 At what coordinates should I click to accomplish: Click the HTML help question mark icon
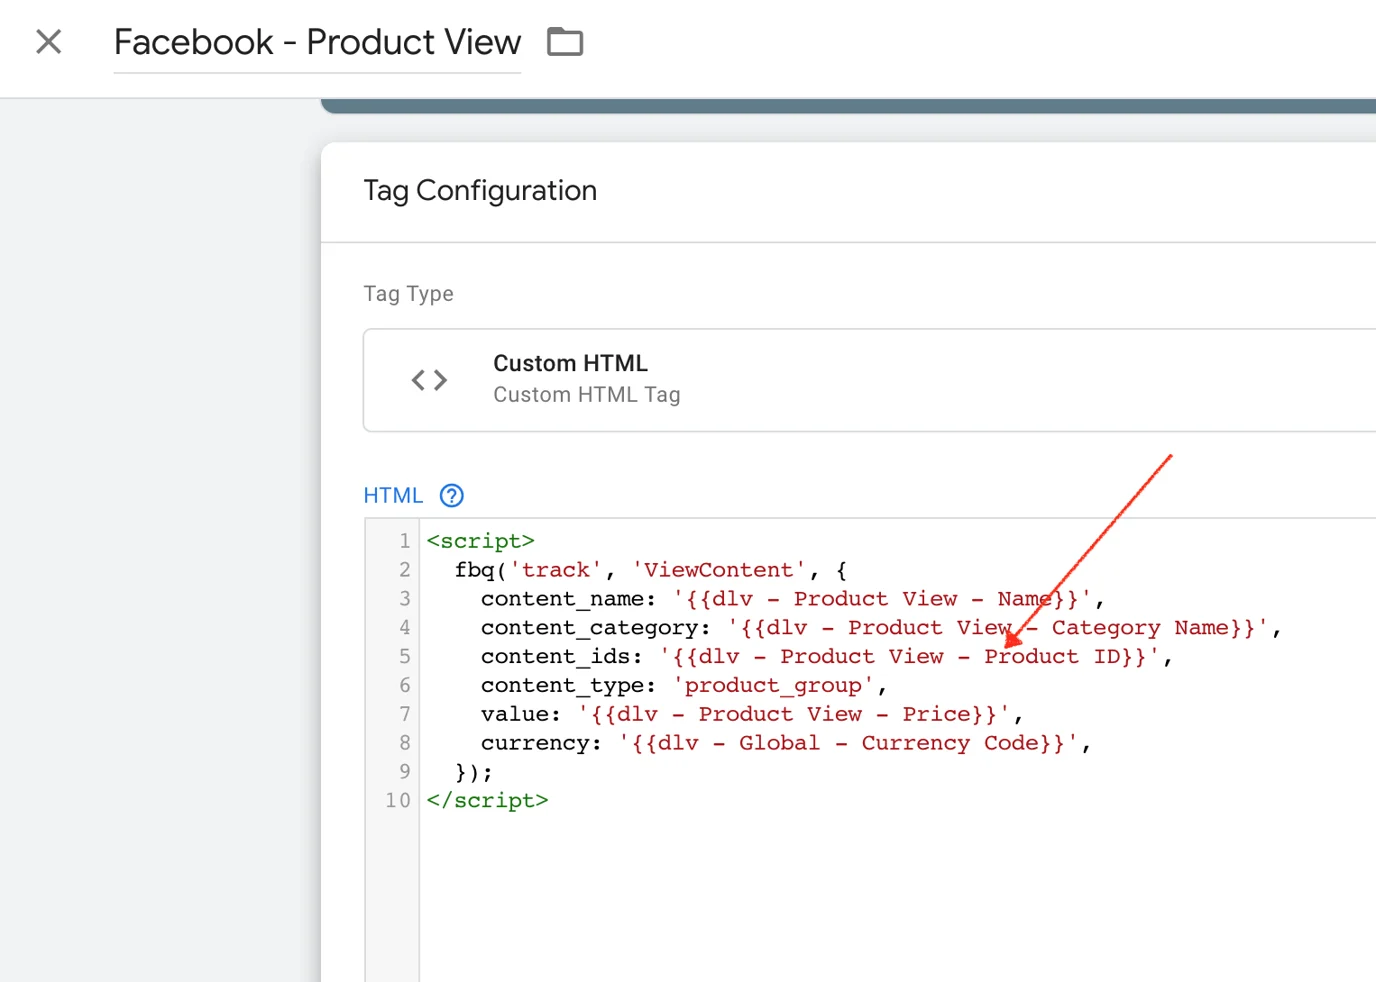tap(452, 495)
